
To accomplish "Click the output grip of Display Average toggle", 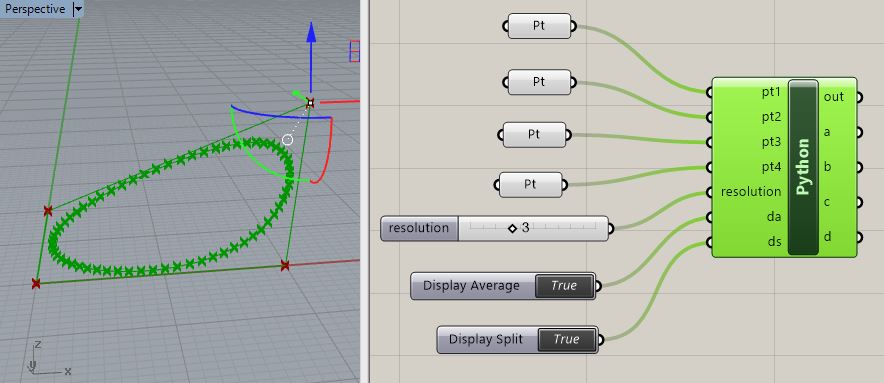I will click(598, 286).
